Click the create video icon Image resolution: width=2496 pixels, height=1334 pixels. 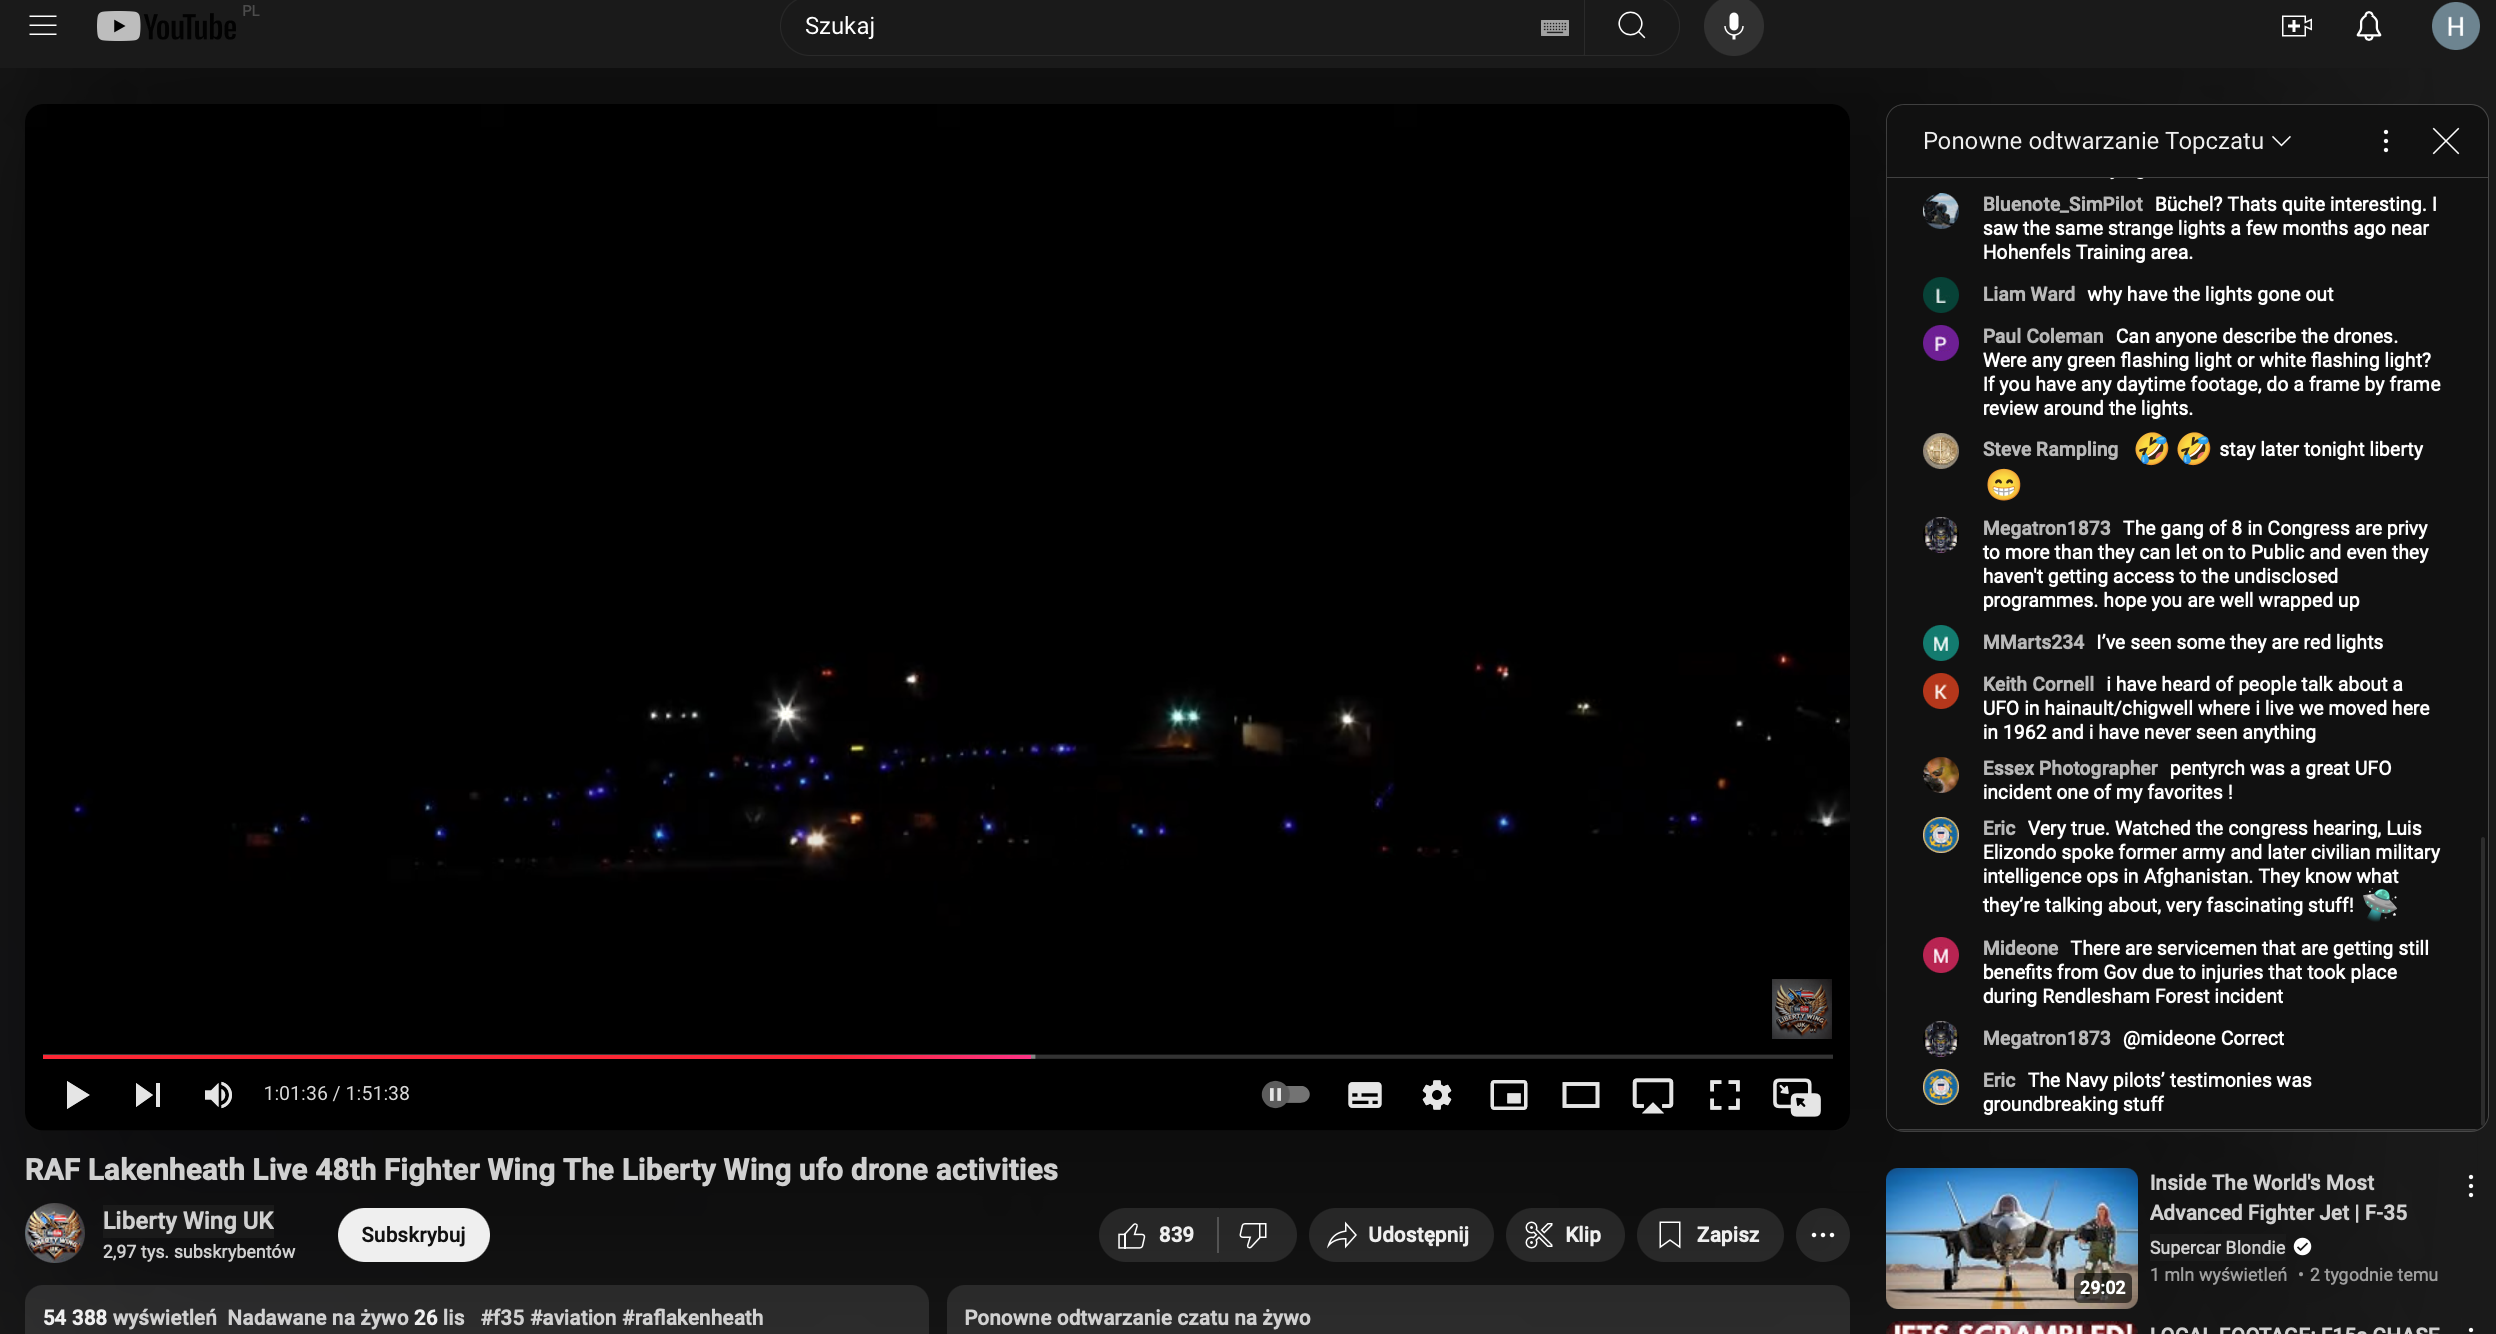(2296, 26)
